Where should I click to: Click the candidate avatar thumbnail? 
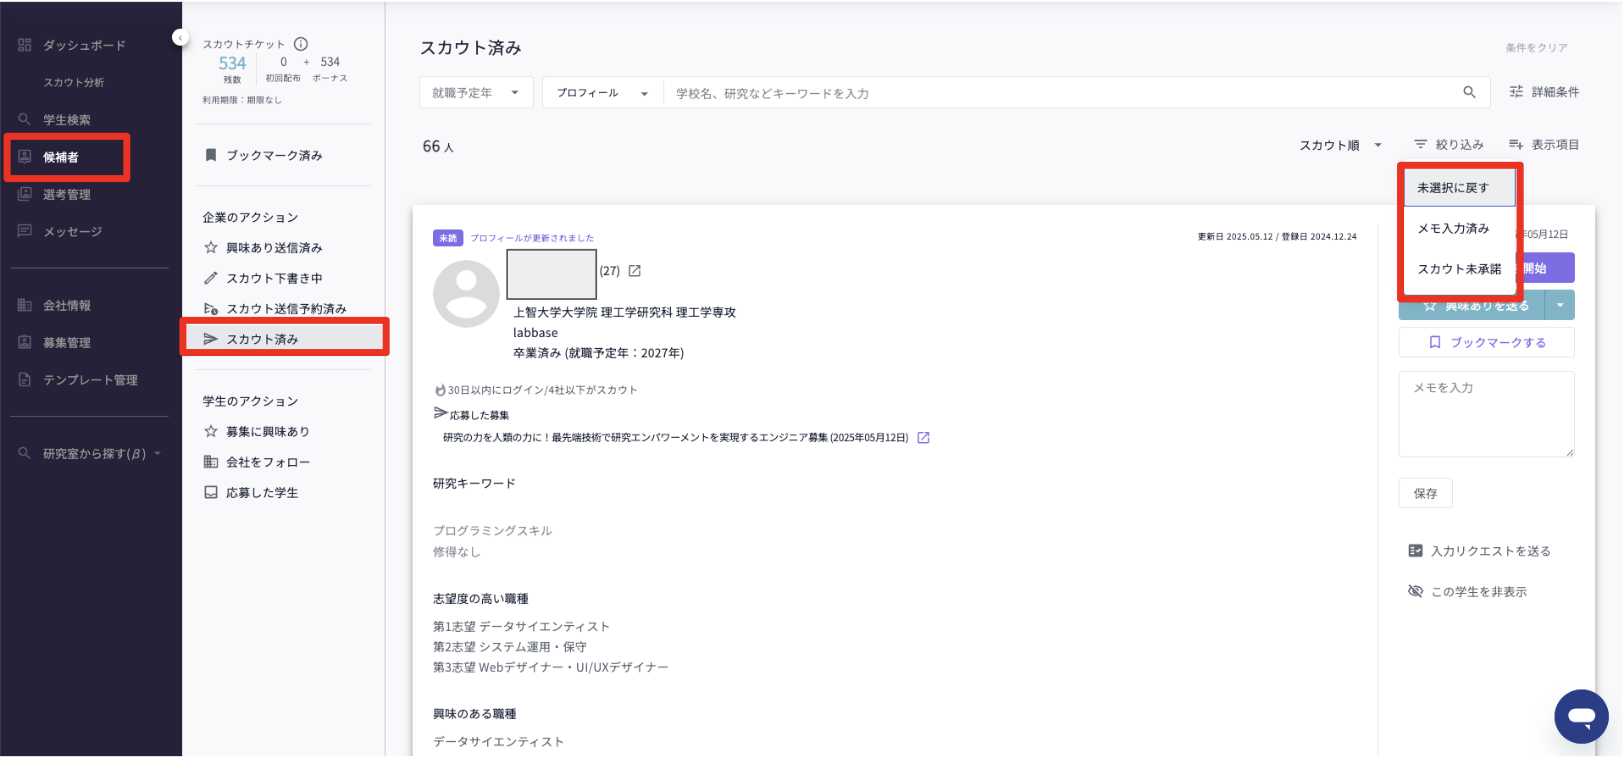pos(466,294)
